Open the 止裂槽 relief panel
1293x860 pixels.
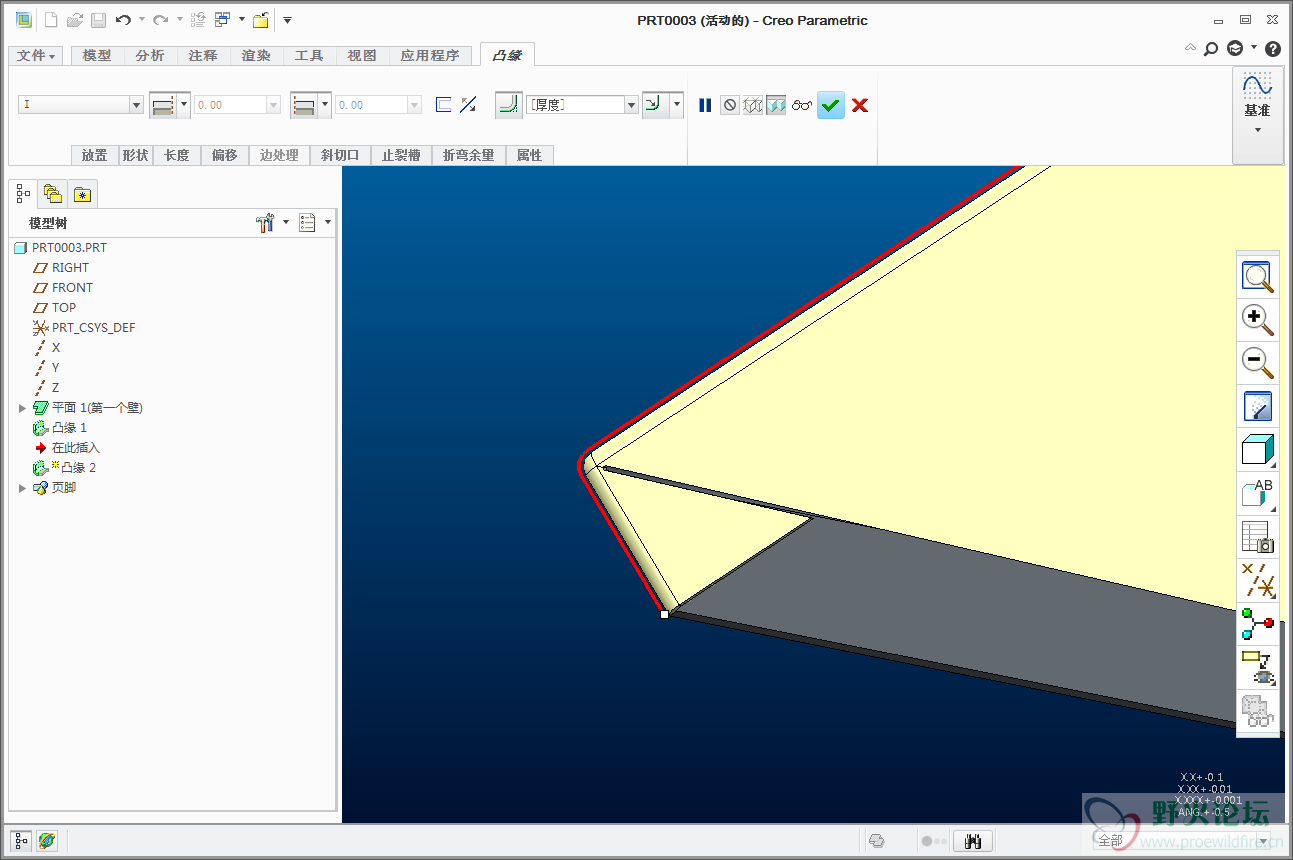pyautogui.click(x=401, y=155)
